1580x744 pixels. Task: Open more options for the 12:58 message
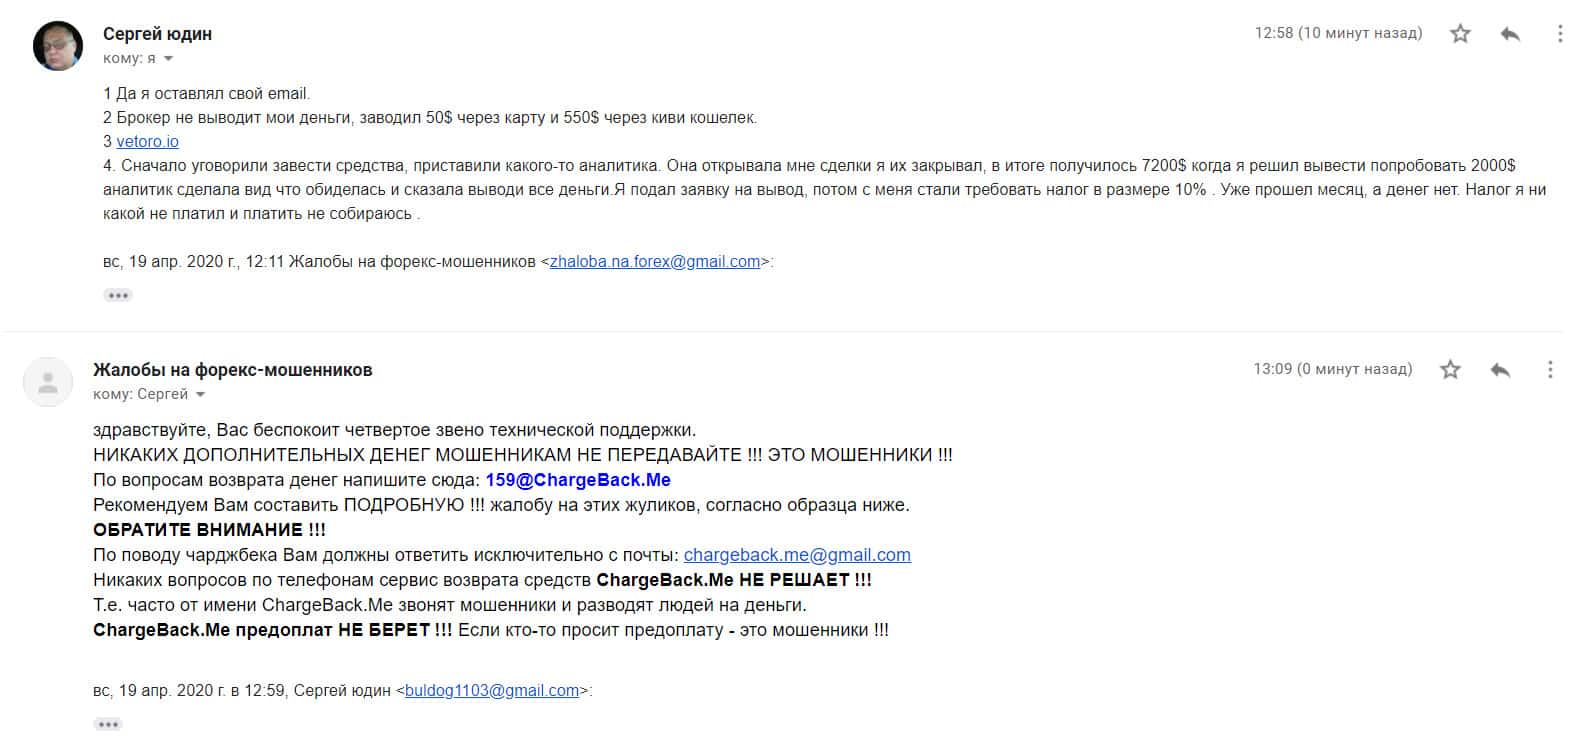[x=1559, y=34]
